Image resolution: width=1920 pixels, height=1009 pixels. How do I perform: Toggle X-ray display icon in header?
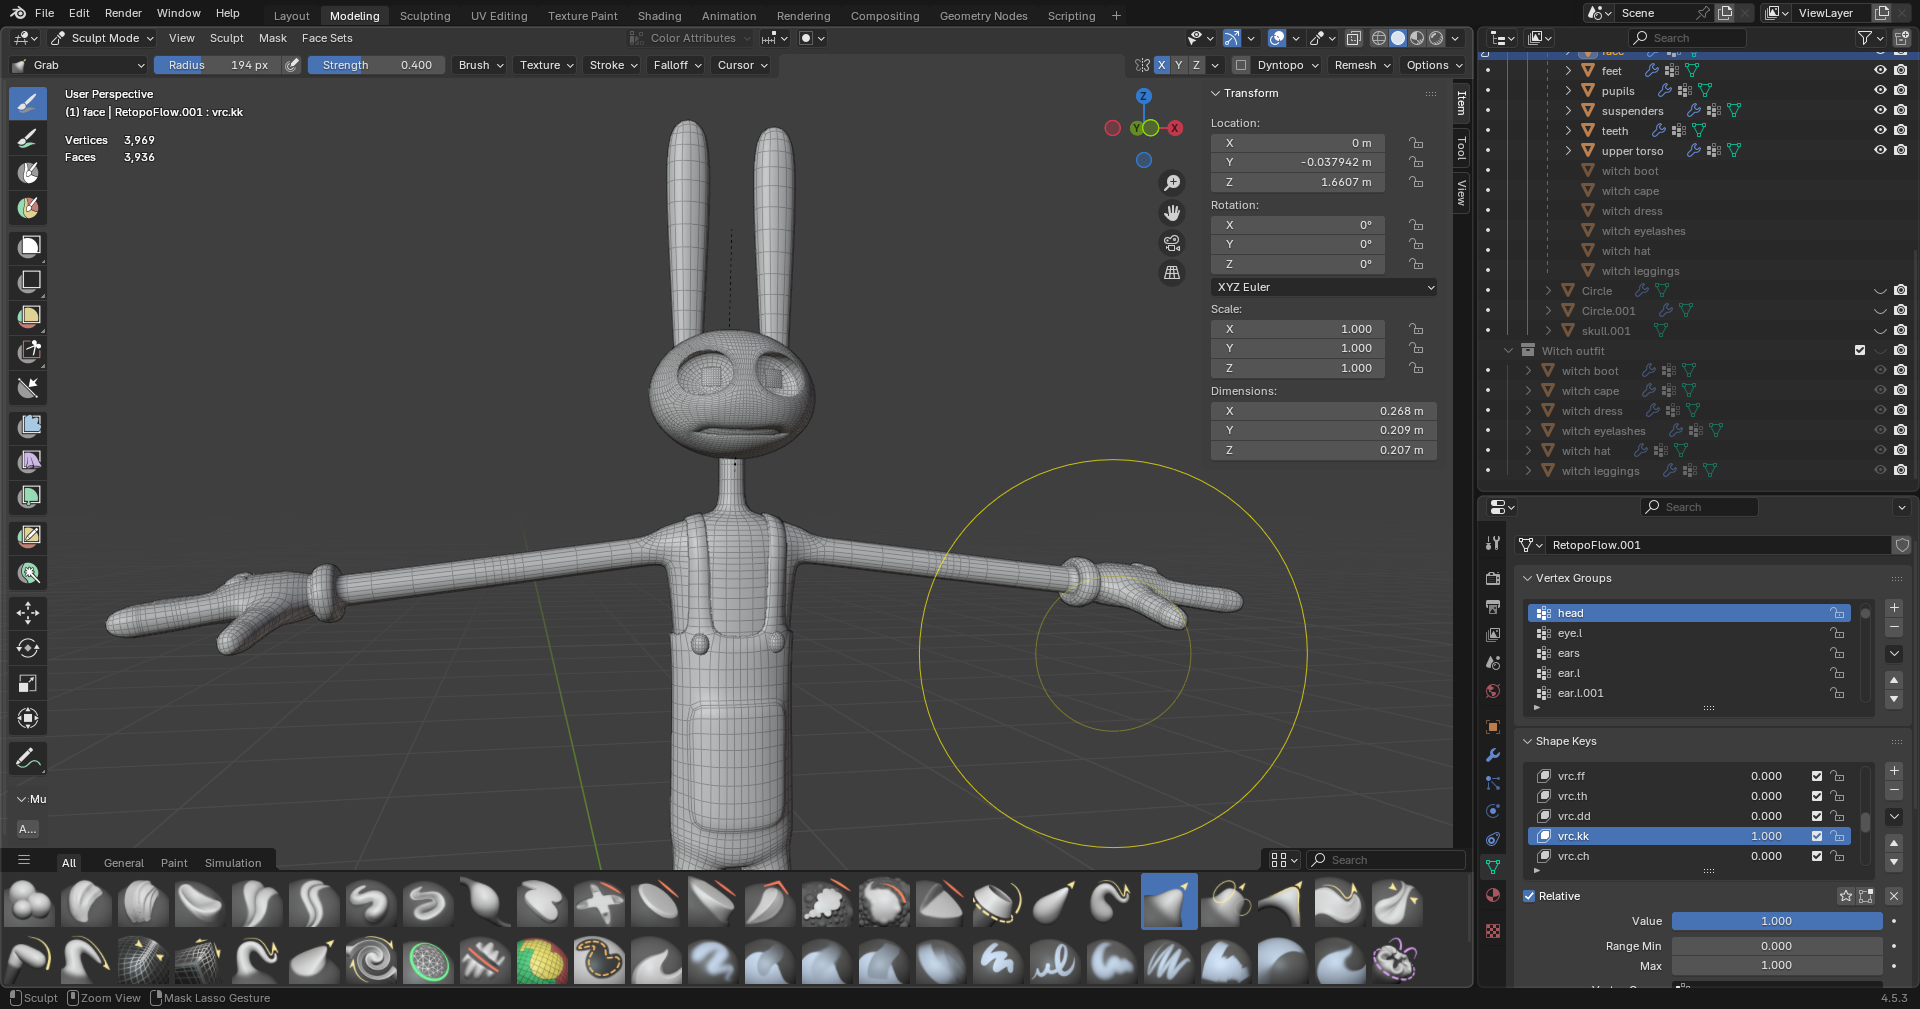coord(1353,38)
